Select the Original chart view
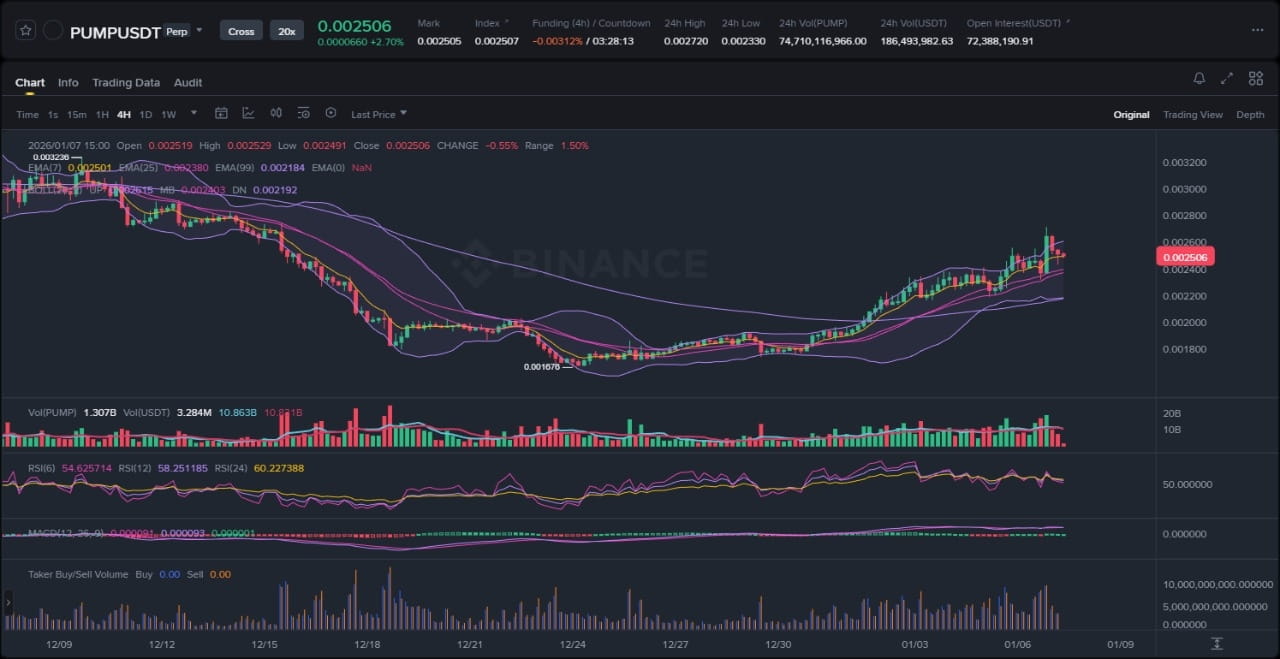Viewport: 1280px width, 659px height. [1131, 115]
